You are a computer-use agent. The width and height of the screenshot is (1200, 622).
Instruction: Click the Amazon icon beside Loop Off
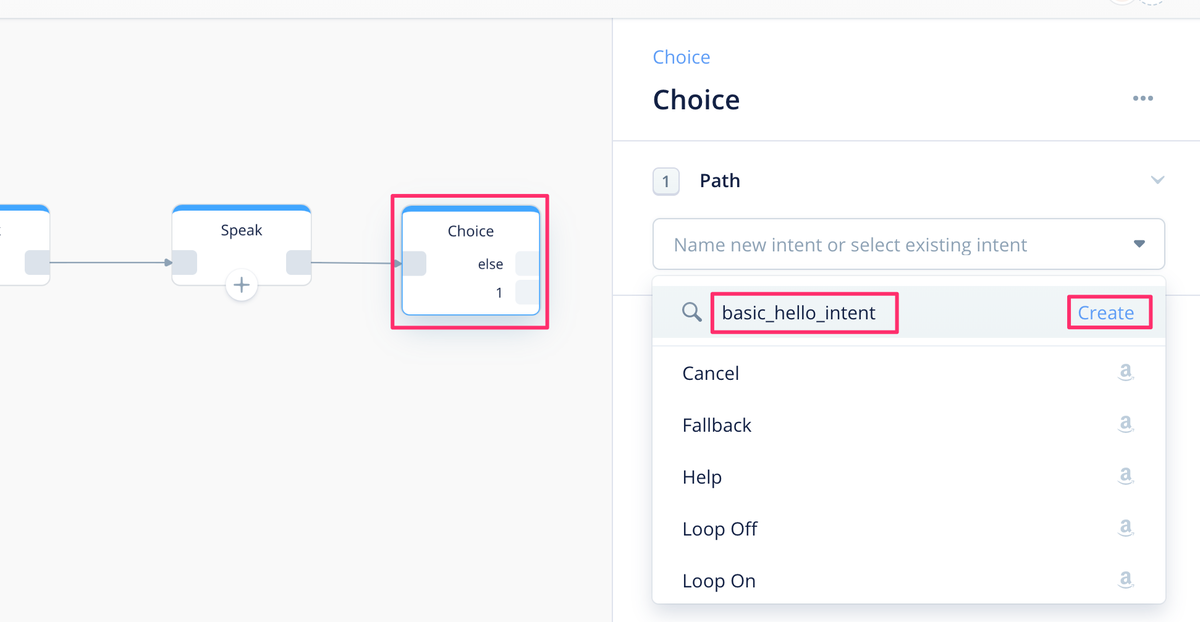click(x=1126, y=529)
